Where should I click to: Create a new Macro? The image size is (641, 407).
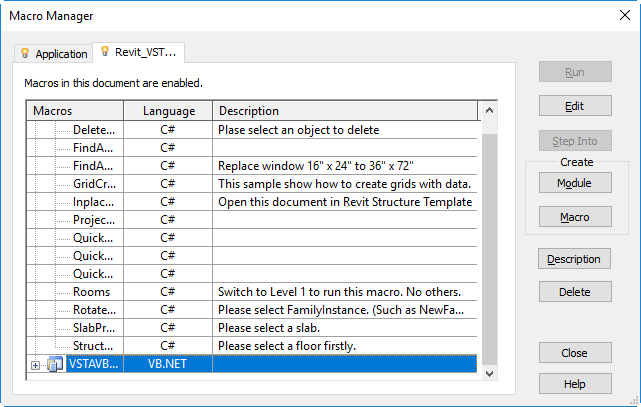tap(575, 217)
